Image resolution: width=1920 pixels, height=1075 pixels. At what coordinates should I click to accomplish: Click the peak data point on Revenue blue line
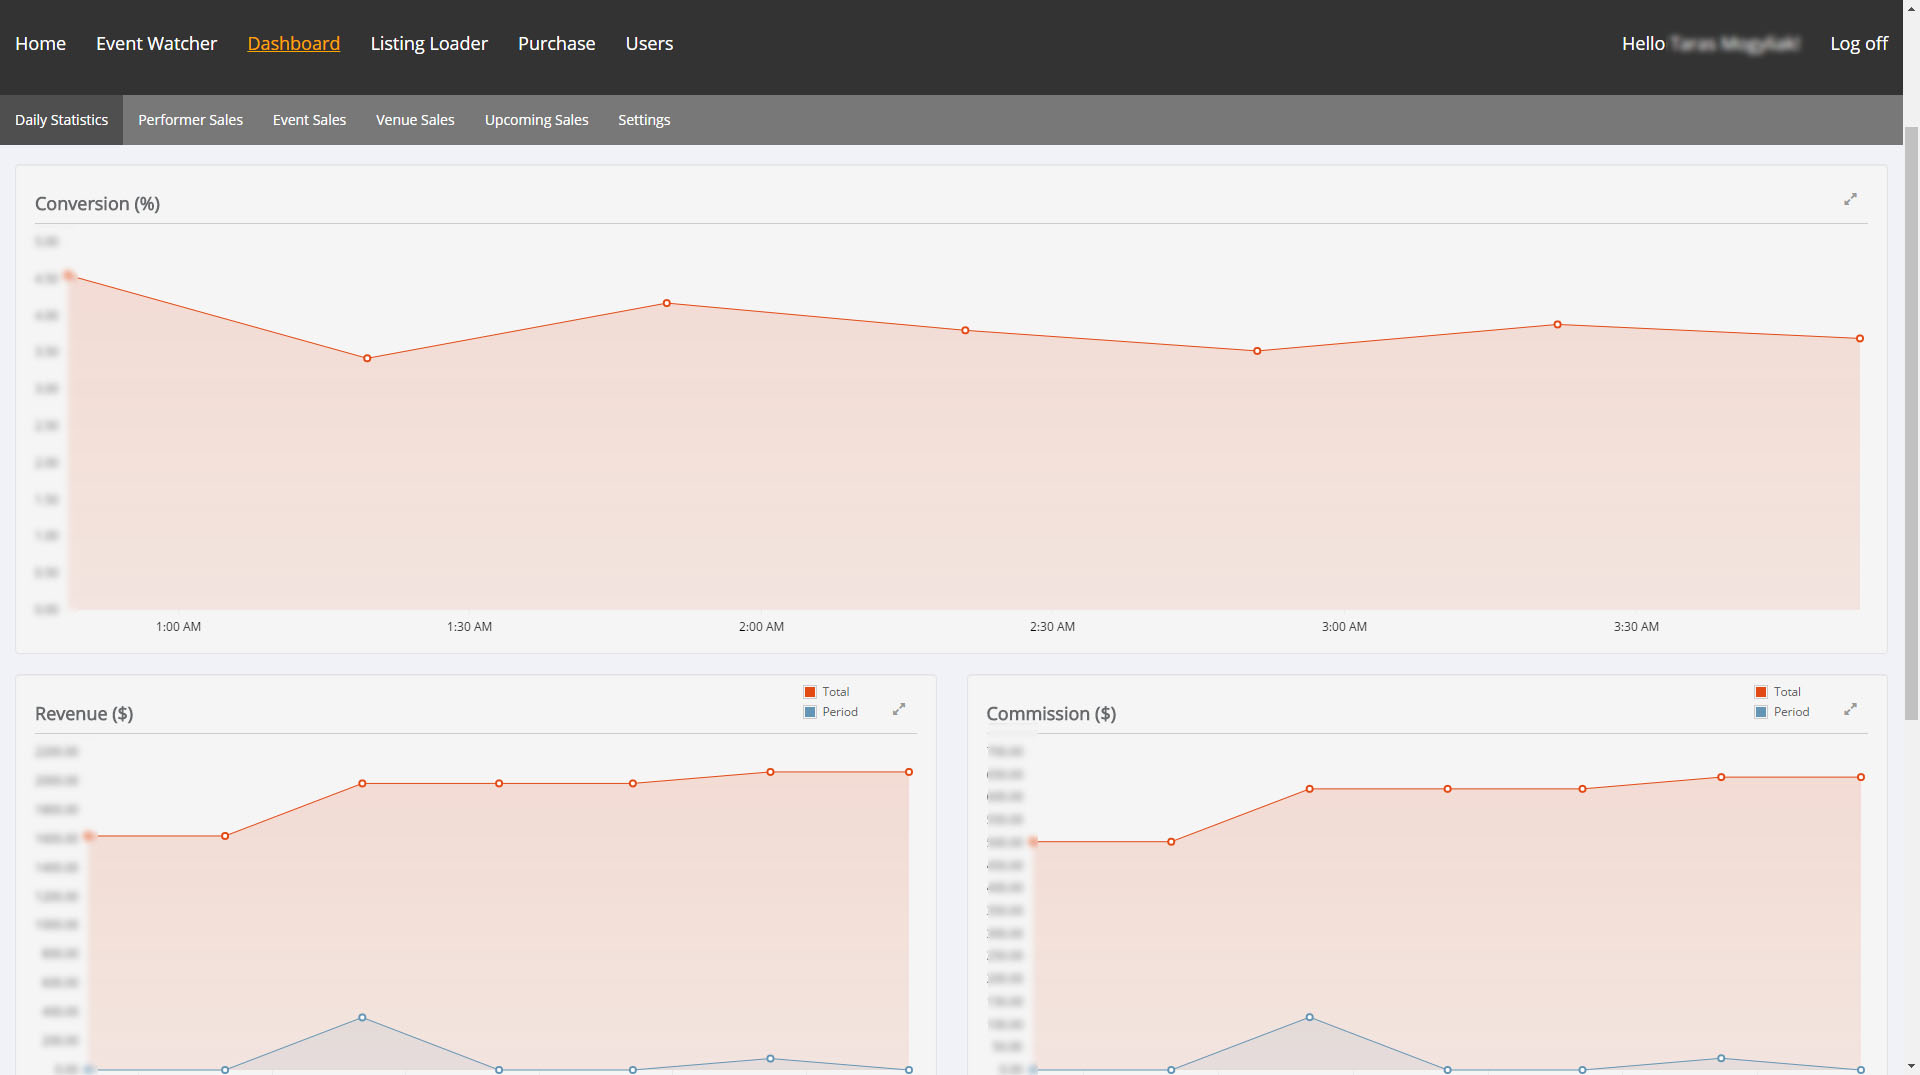361,1017
